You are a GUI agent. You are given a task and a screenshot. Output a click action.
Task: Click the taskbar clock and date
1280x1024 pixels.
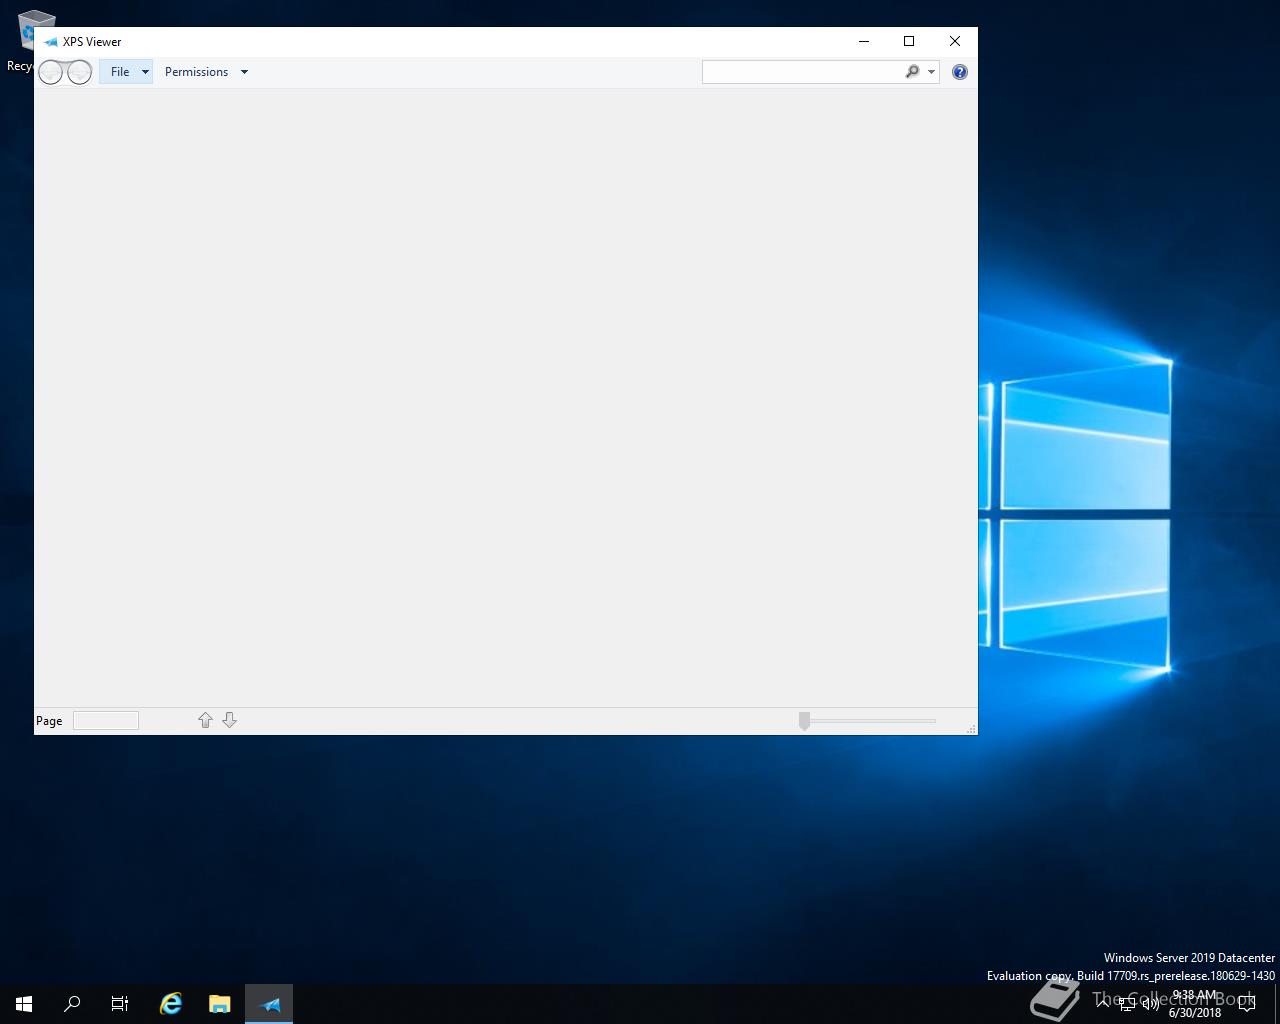[x=1195, y=1004]
